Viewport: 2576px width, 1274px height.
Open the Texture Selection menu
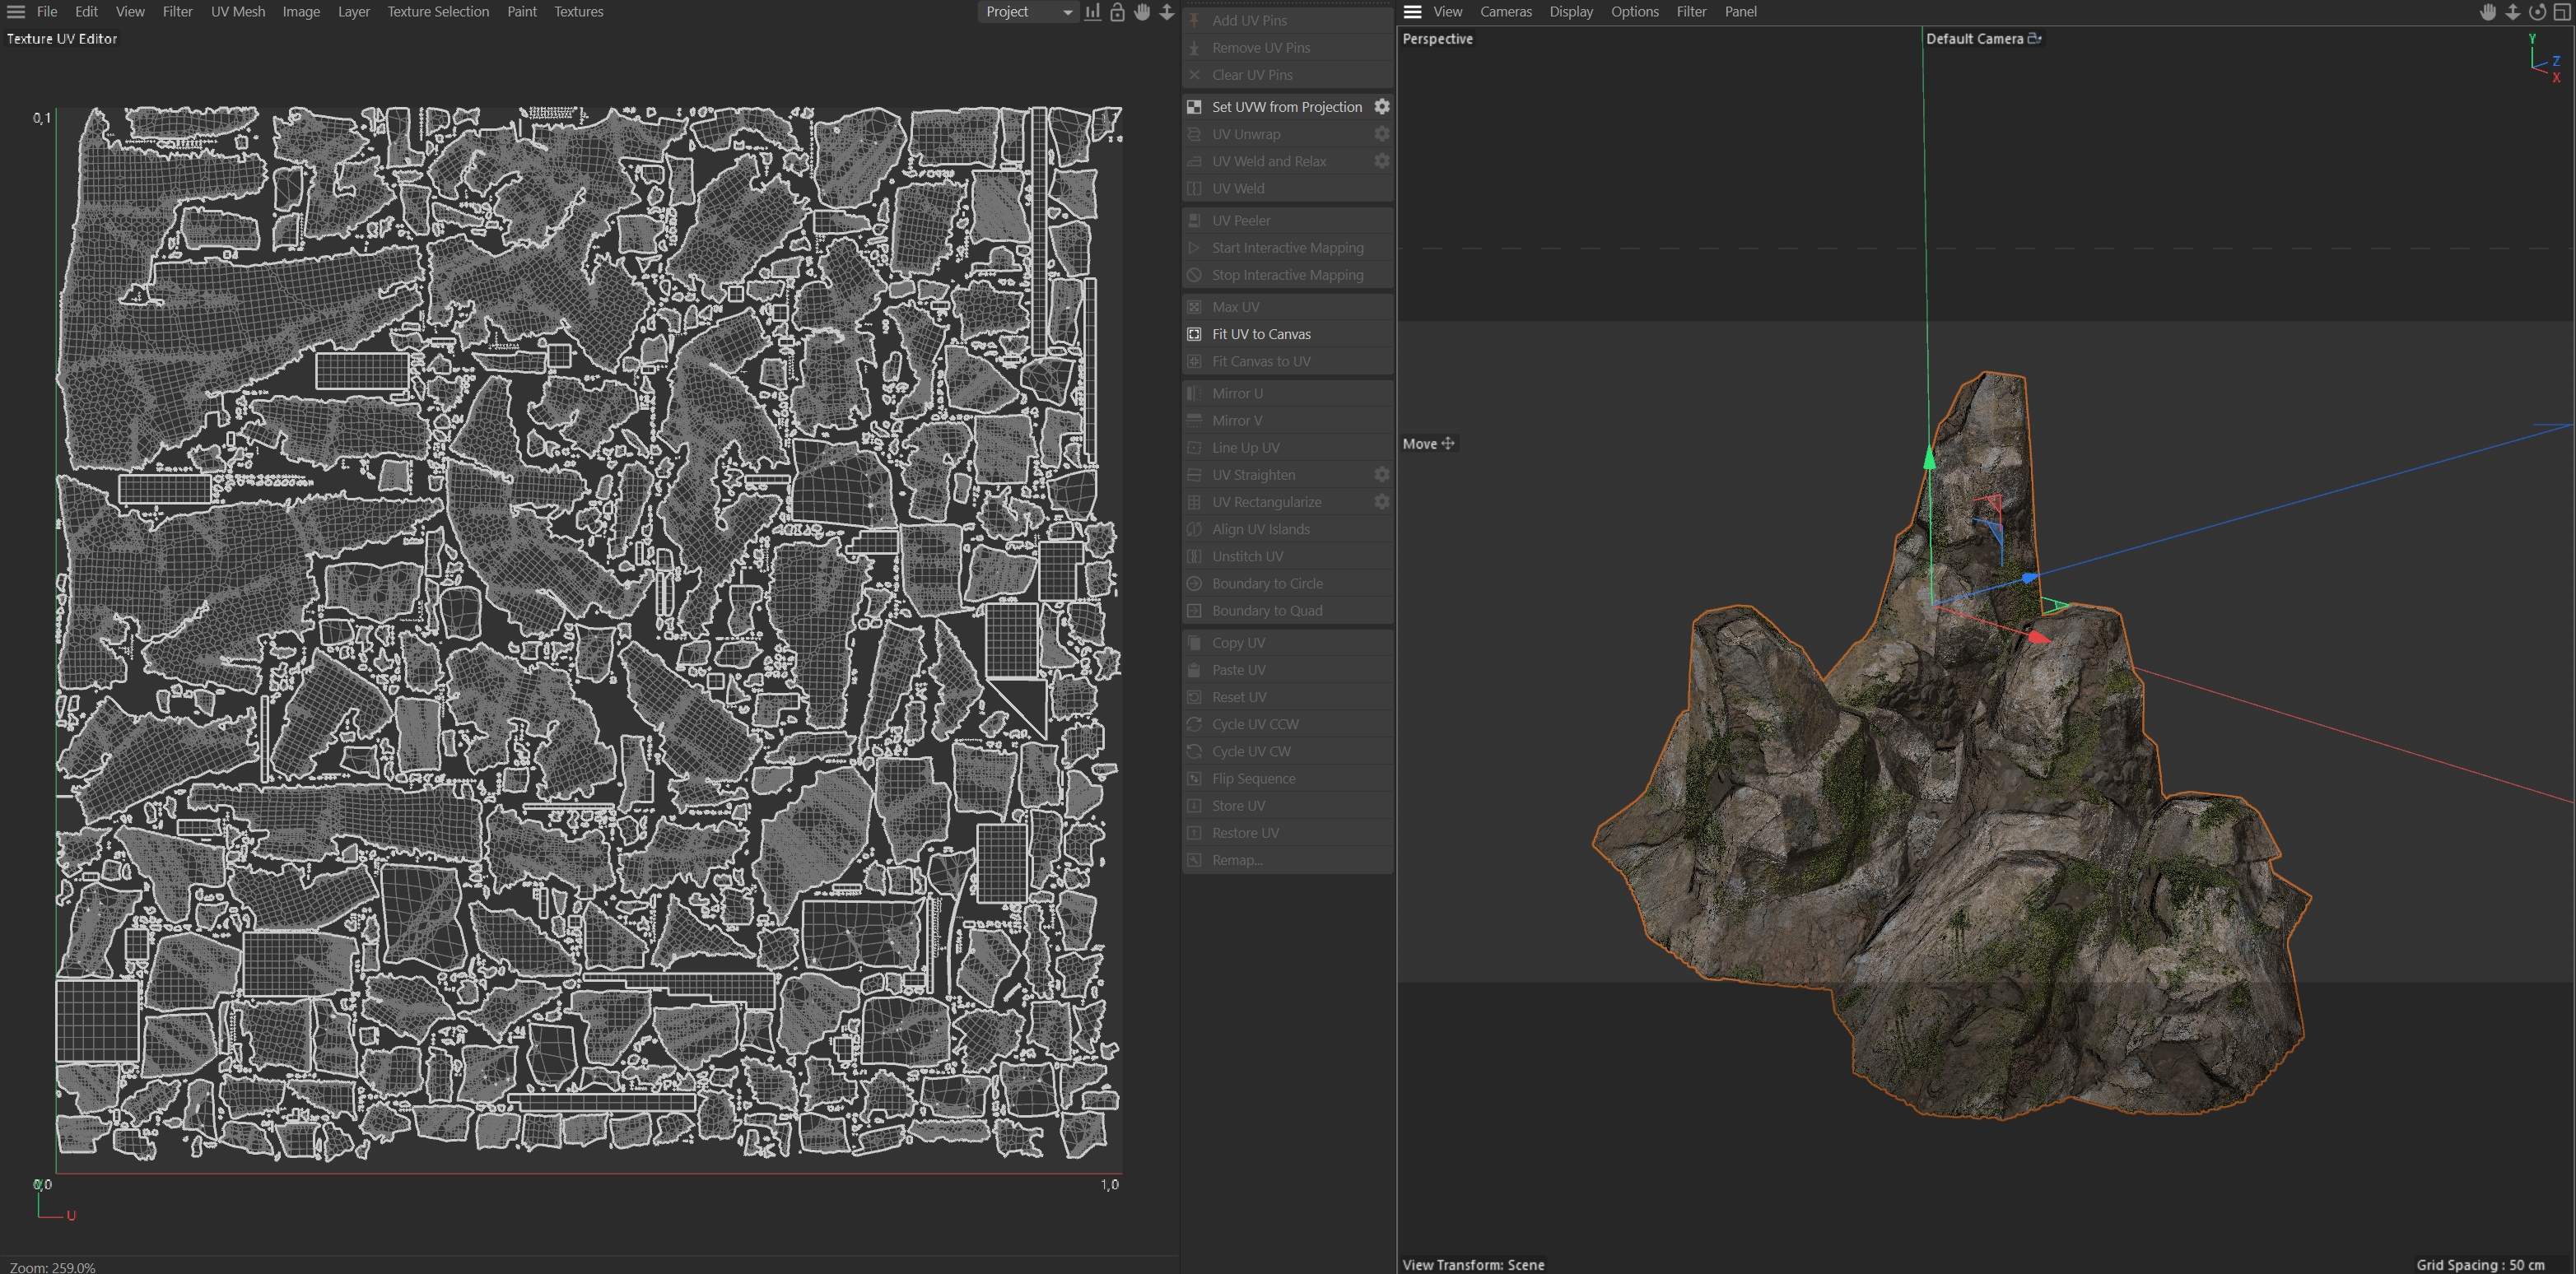coord(438,12)
